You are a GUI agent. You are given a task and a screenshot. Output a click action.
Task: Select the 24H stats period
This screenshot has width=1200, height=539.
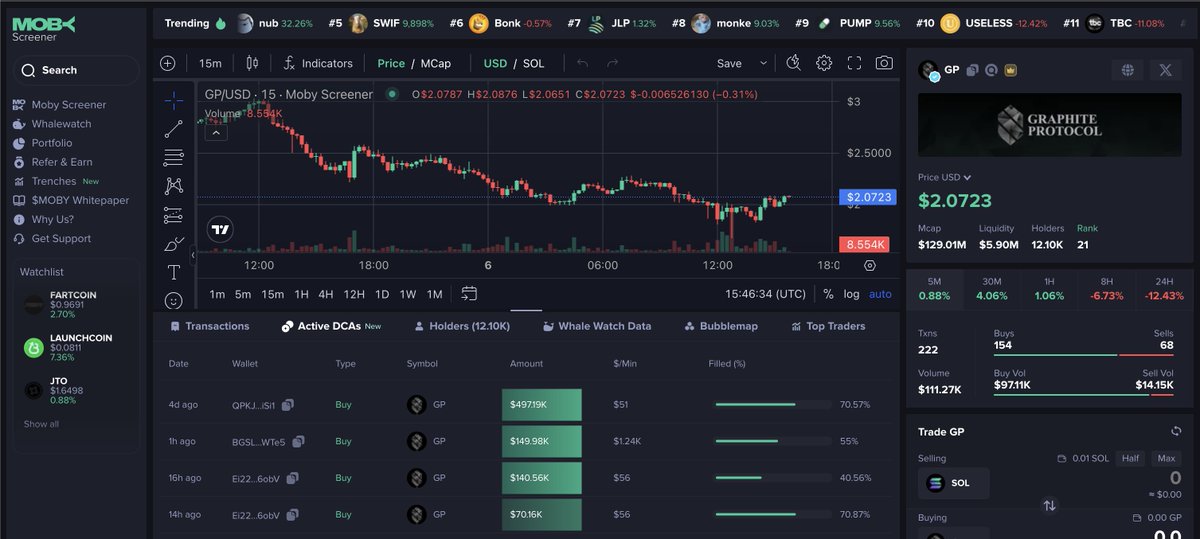(x=1164, y=289)
